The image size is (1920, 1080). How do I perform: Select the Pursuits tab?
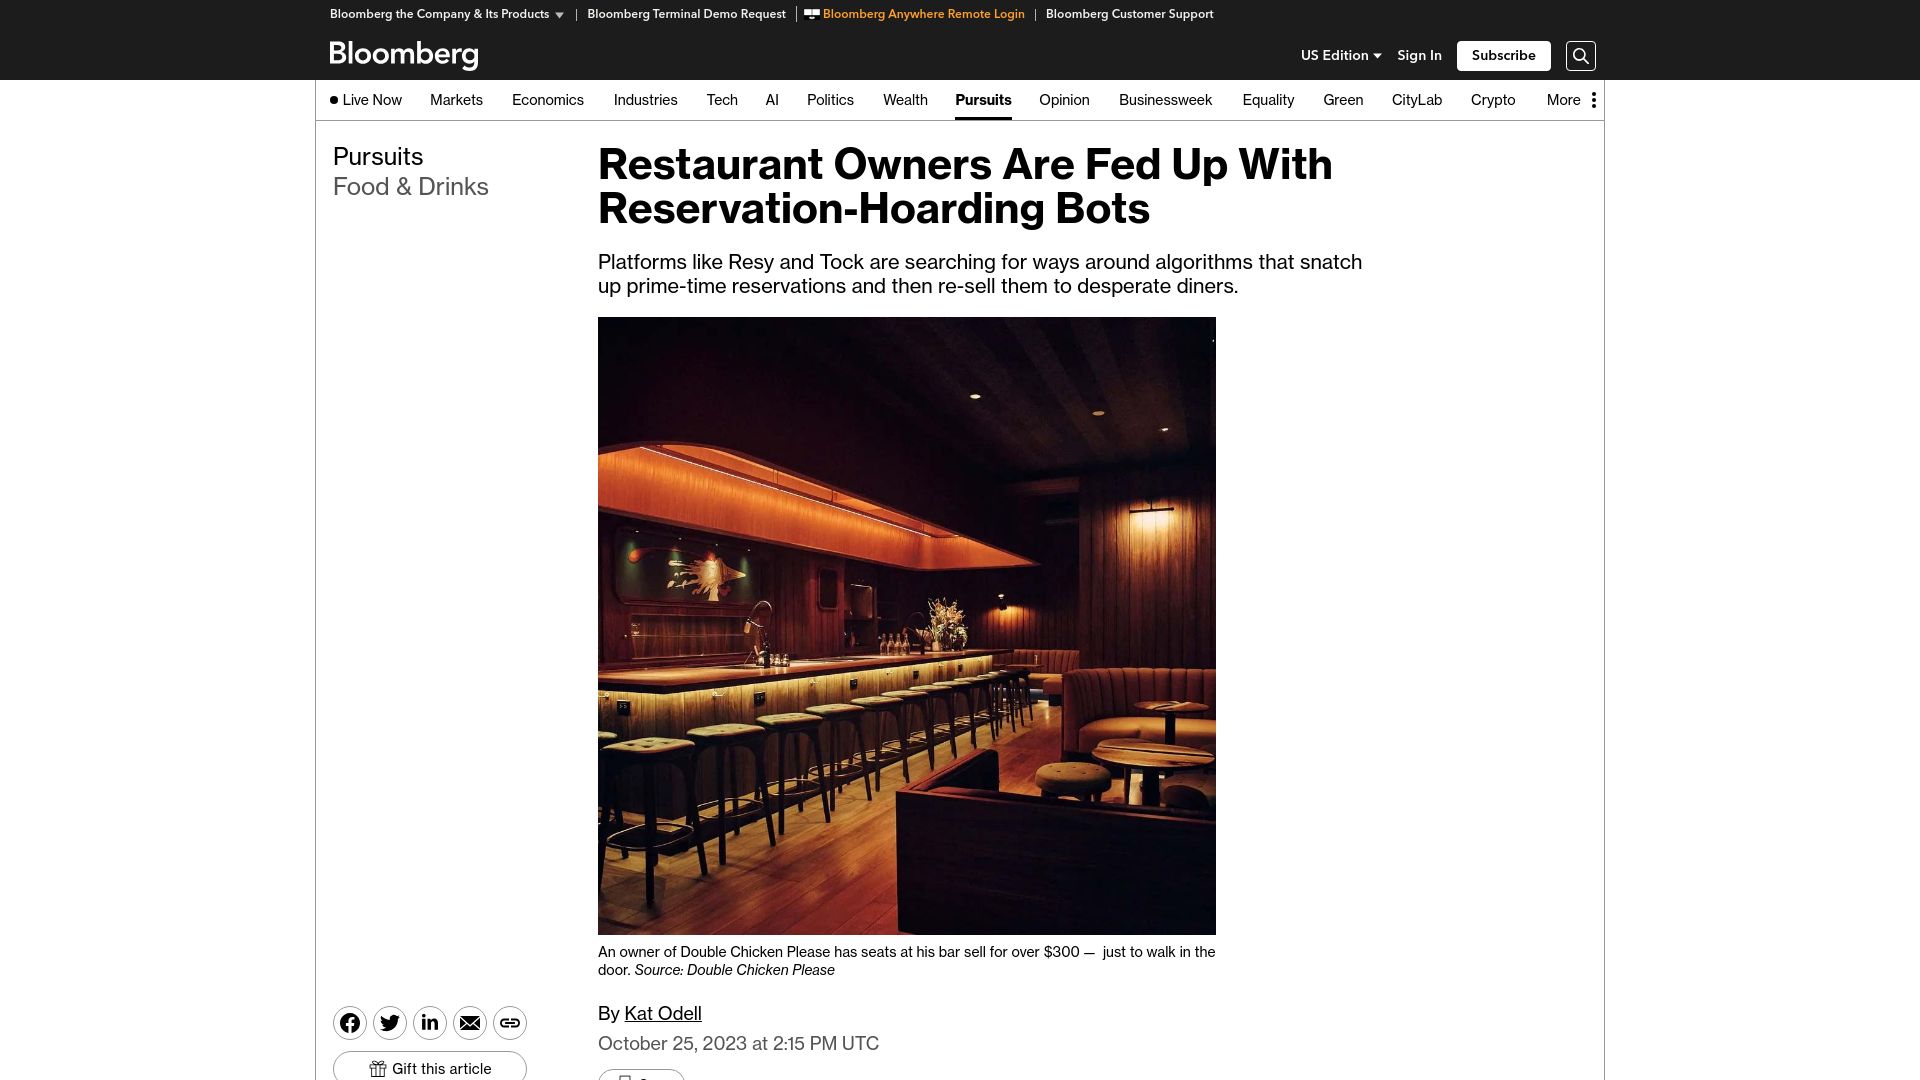click(x=983, y=100)
